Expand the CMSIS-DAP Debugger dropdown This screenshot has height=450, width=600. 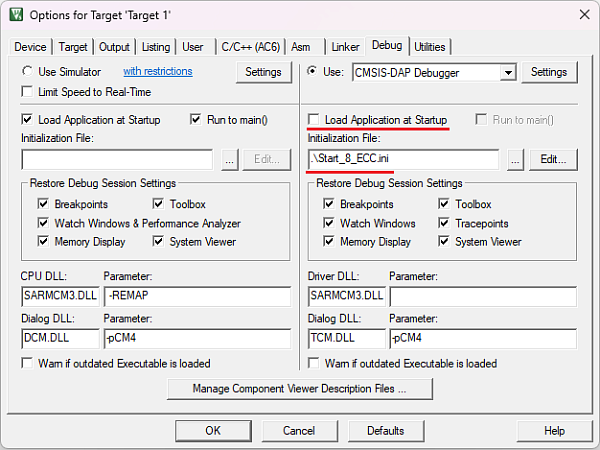pyautogui.click(x=508, y=72)
